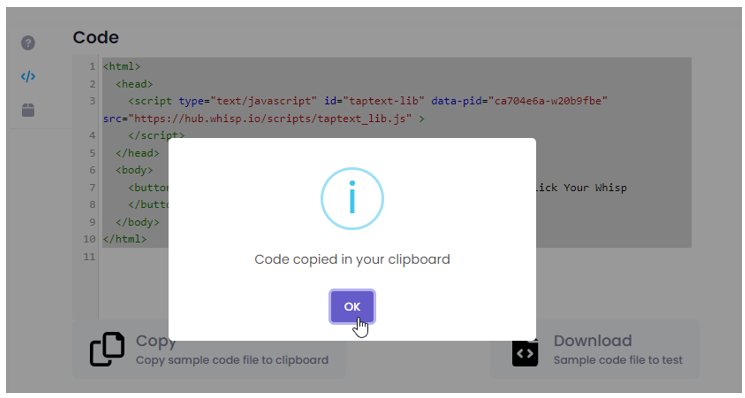This screenshot has height=398, width=745.
Task: Click the <body> opening tag line
Action: click(x=134, y=170)
